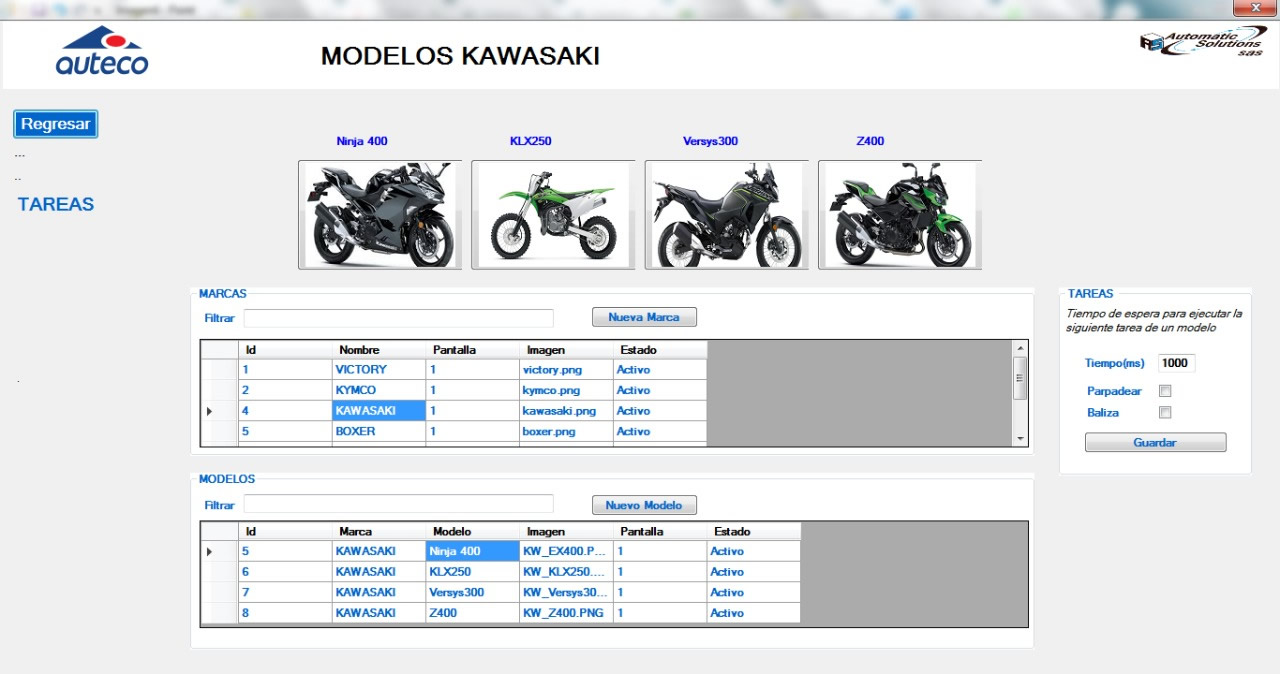1280x674 pixels.
Task: Click the Activo cell in the KLX250 row
Action: point(754,572)
